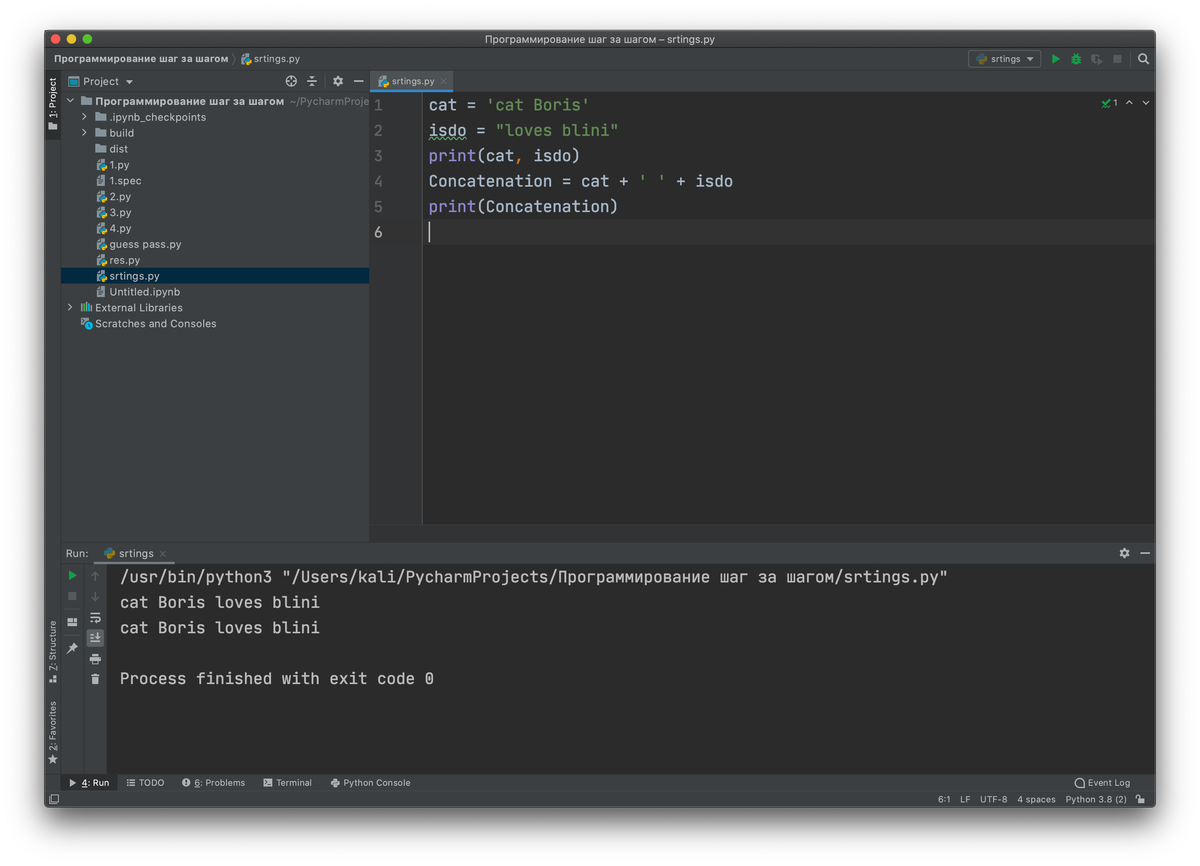
Task: Go to previous highlighted problem arrow
Action: (x=1129, y=103)
